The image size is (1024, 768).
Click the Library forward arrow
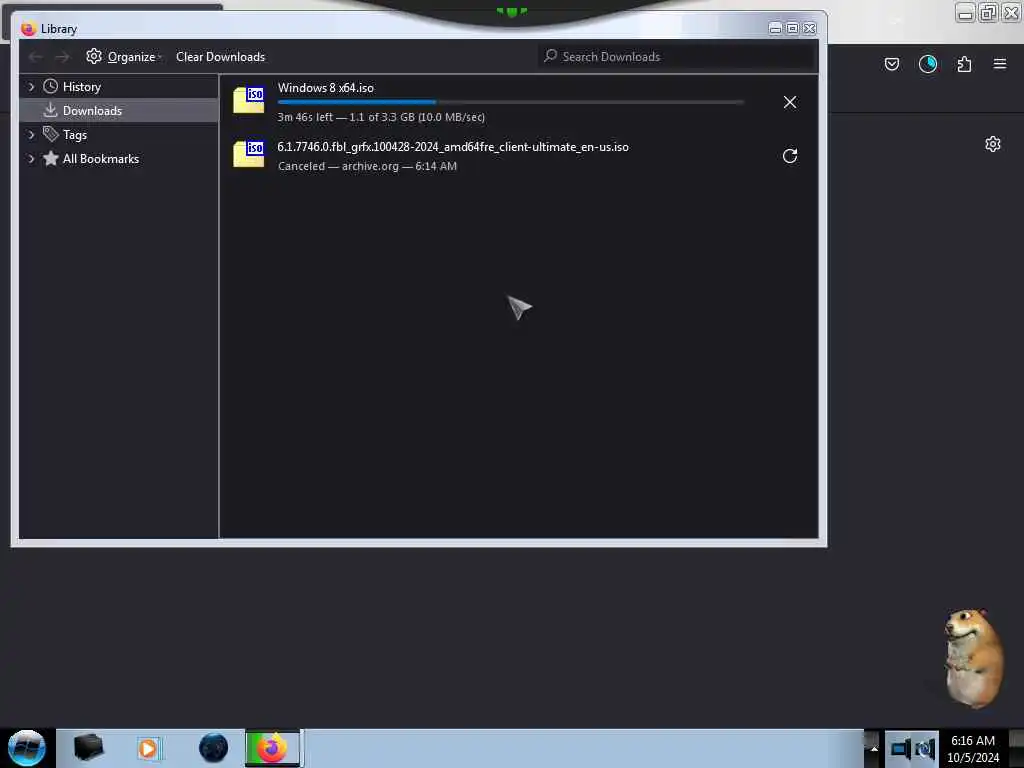point(62,57)
